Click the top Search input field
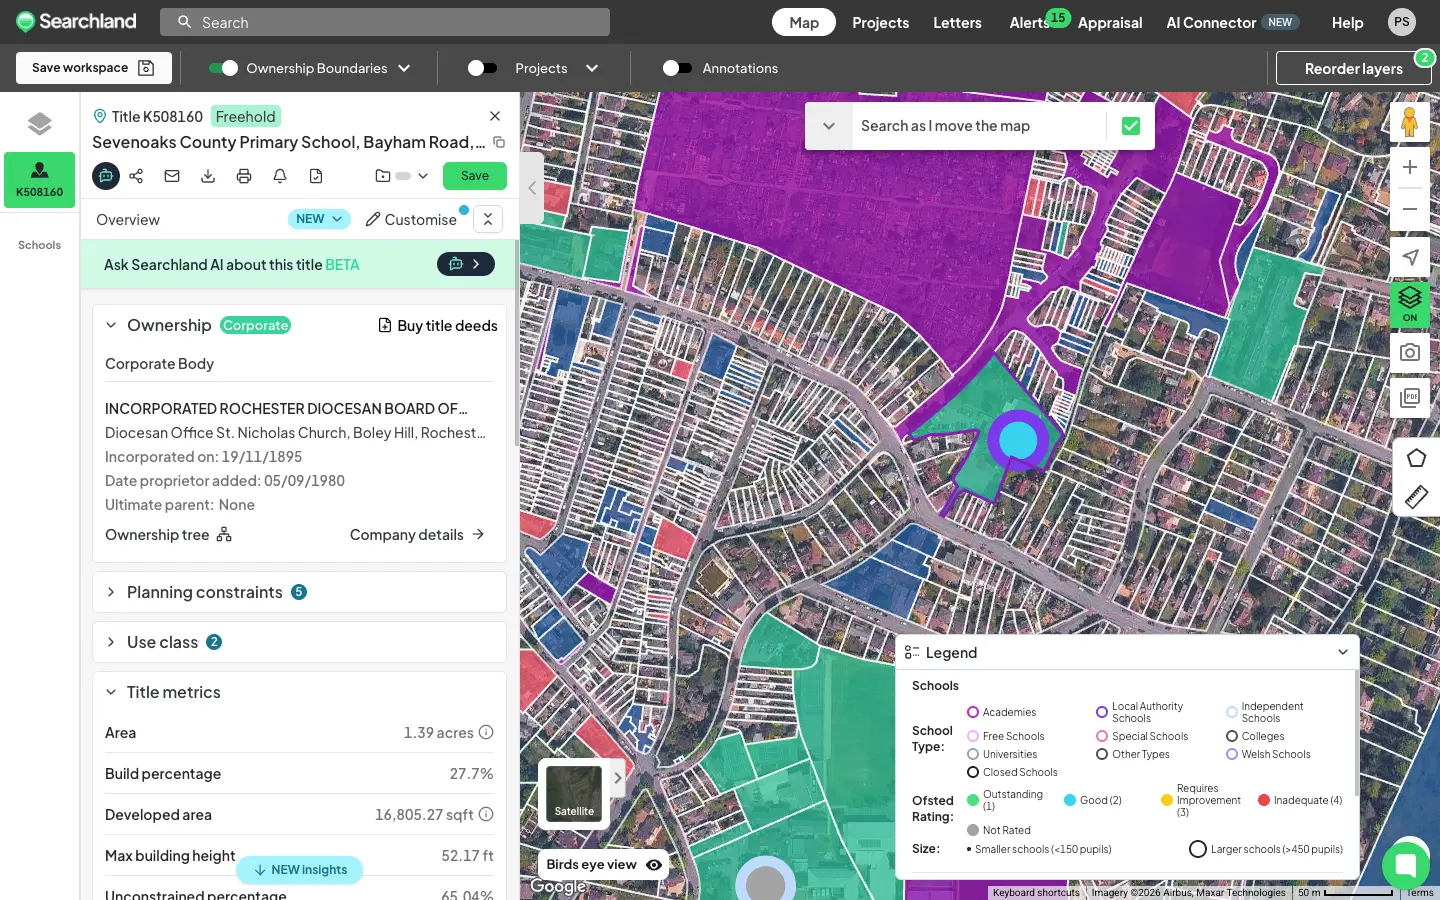The image size is (1440, 900). [385, 22]
